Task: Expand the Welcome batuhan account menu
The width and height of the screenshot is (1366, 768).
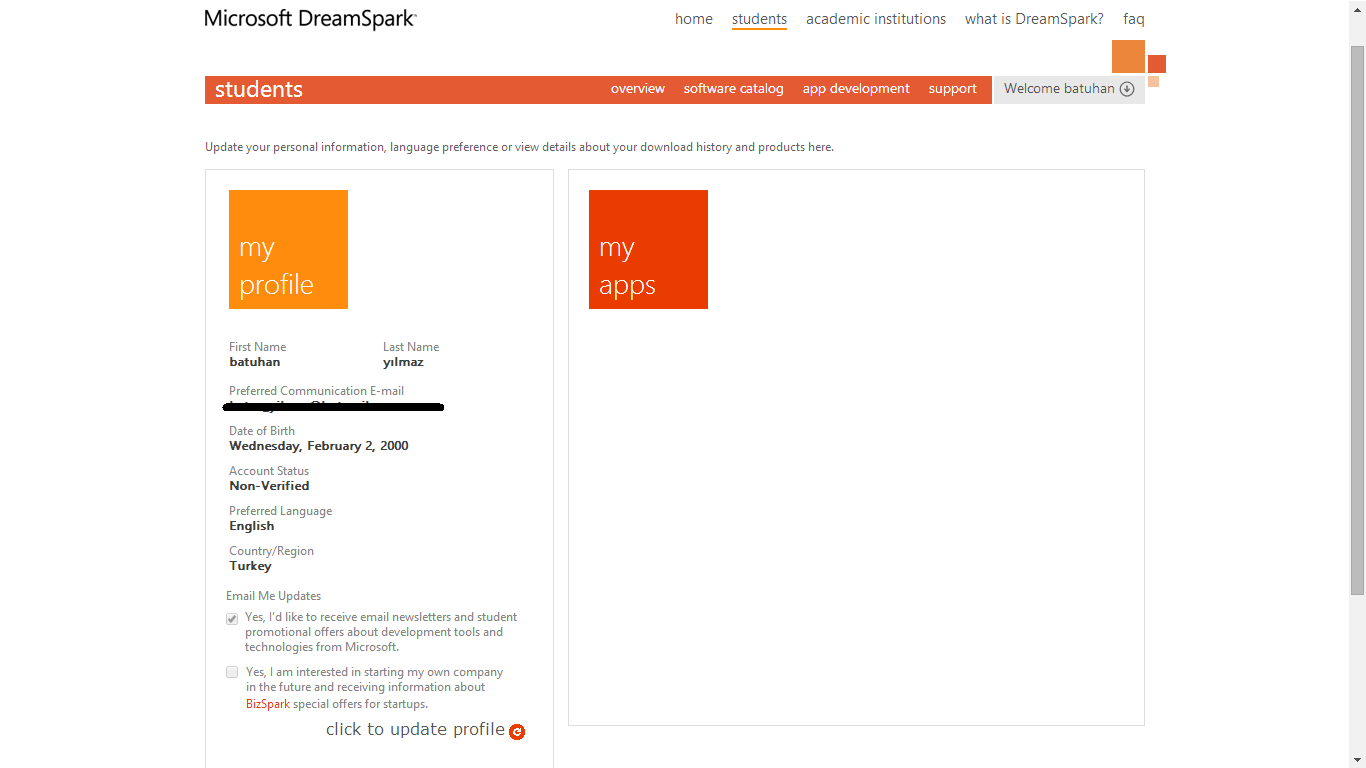Action: tap(1069, 89)
